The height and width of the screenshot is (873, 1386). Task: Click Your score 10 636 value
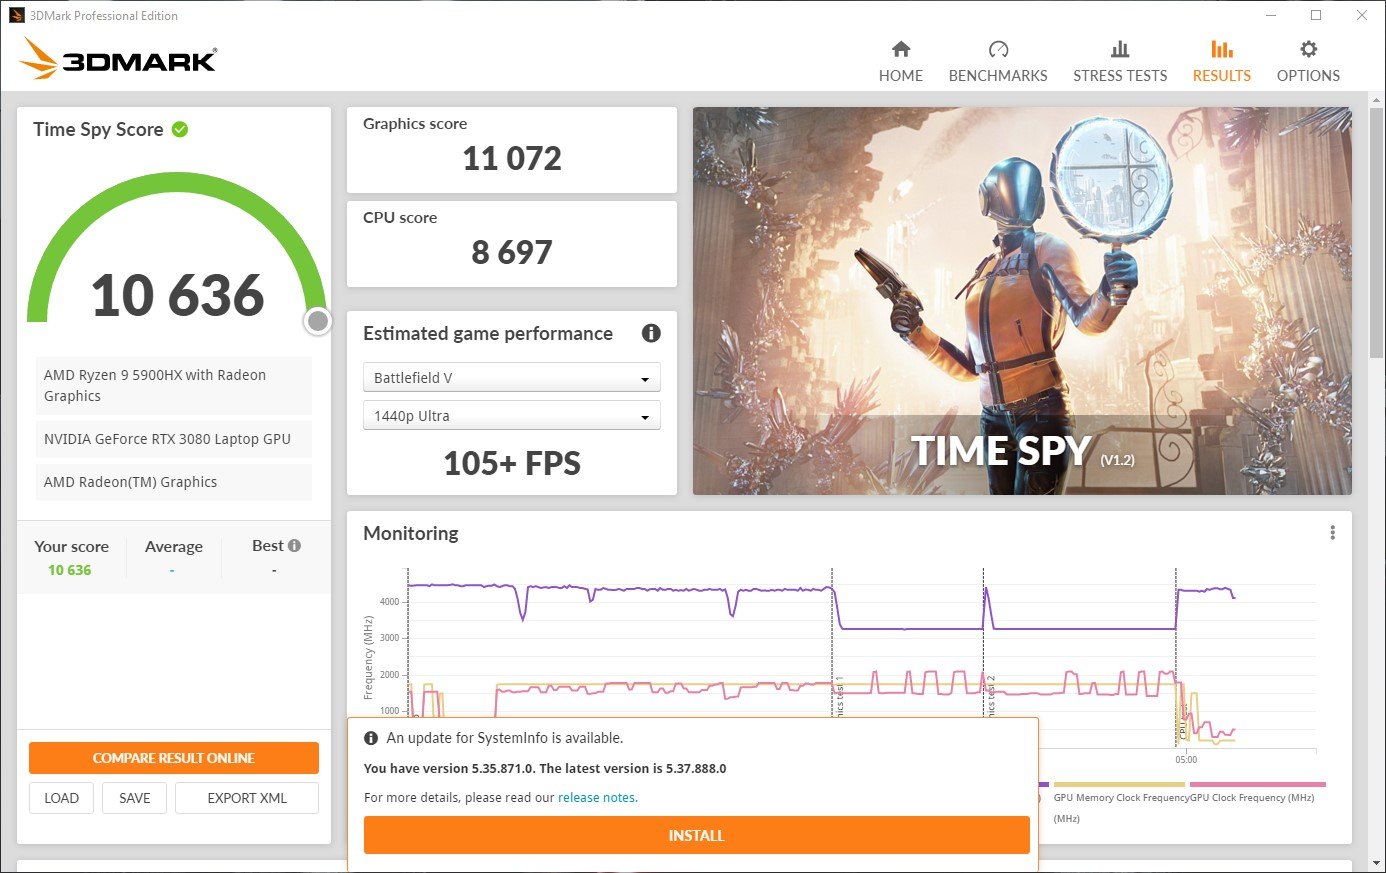click(x=69, y=570)
